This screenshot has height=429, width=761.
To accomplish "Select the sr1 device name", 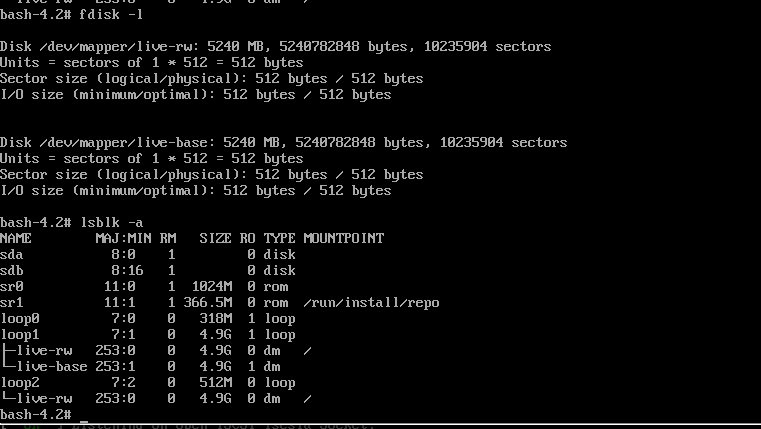I will (12, 302).
